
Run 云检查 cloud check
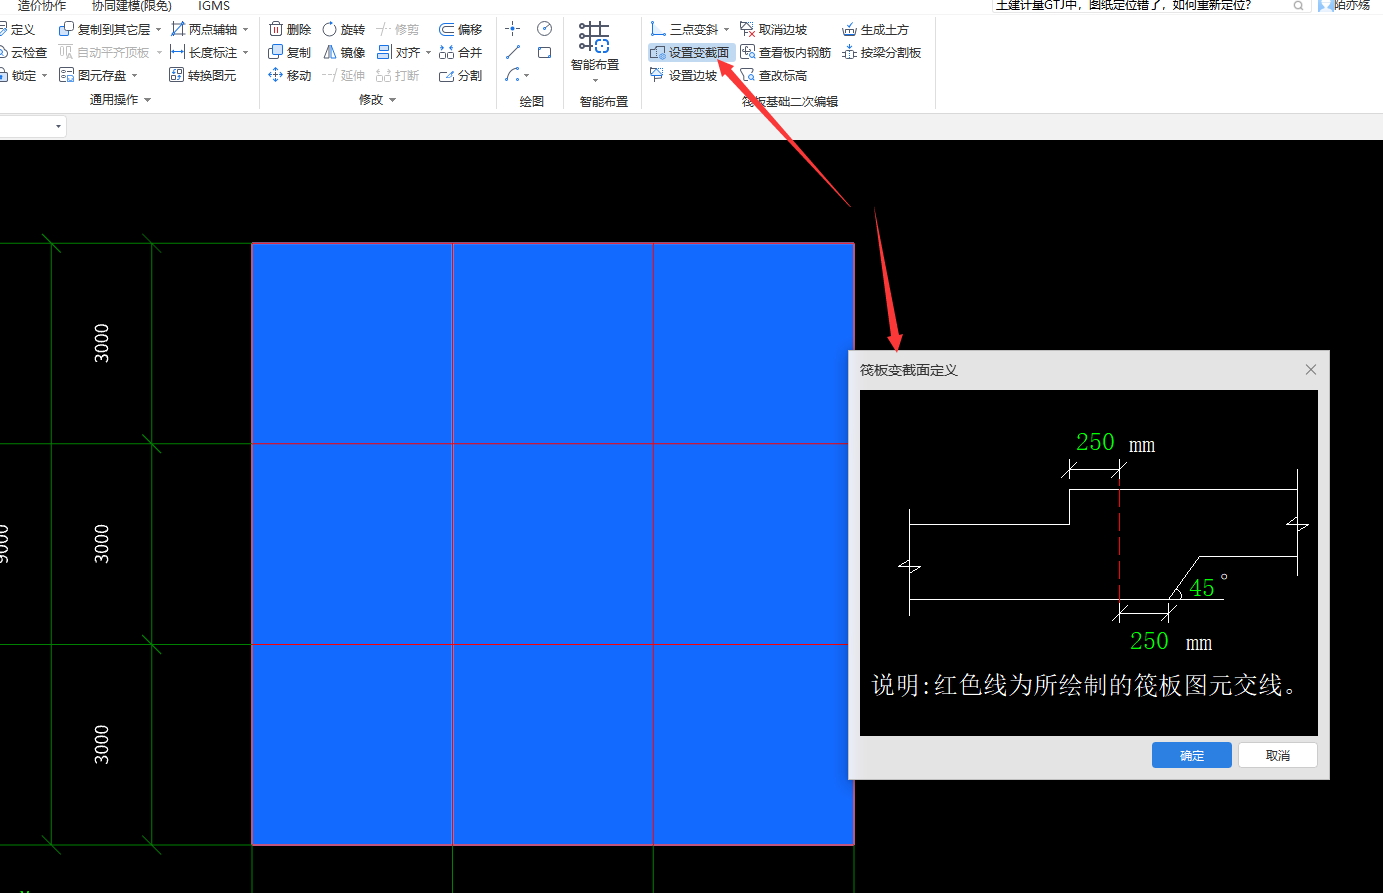[23, 52]
